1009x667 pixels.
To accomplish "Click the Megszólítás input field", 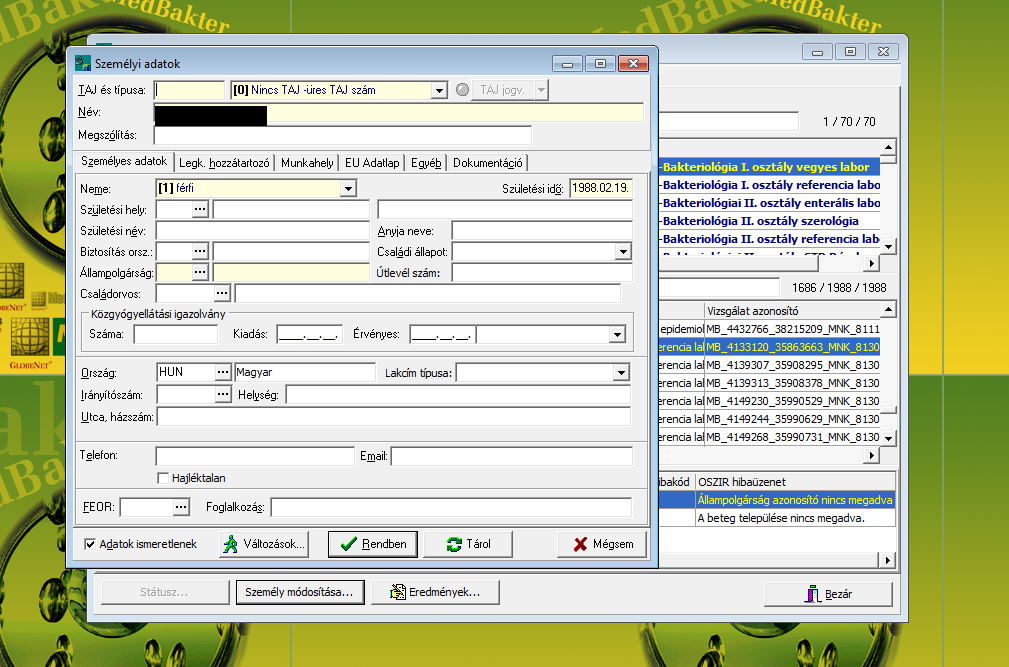I will click(342, 135).
